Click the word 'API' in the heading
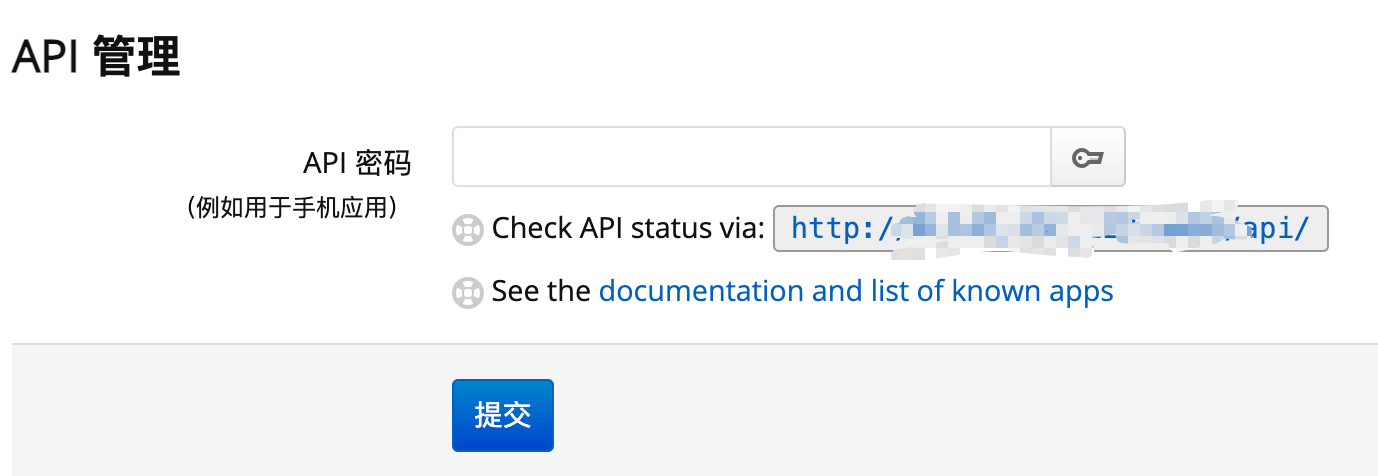The image size is (1378, 476). pyautogui.click(x=47, y=58)
